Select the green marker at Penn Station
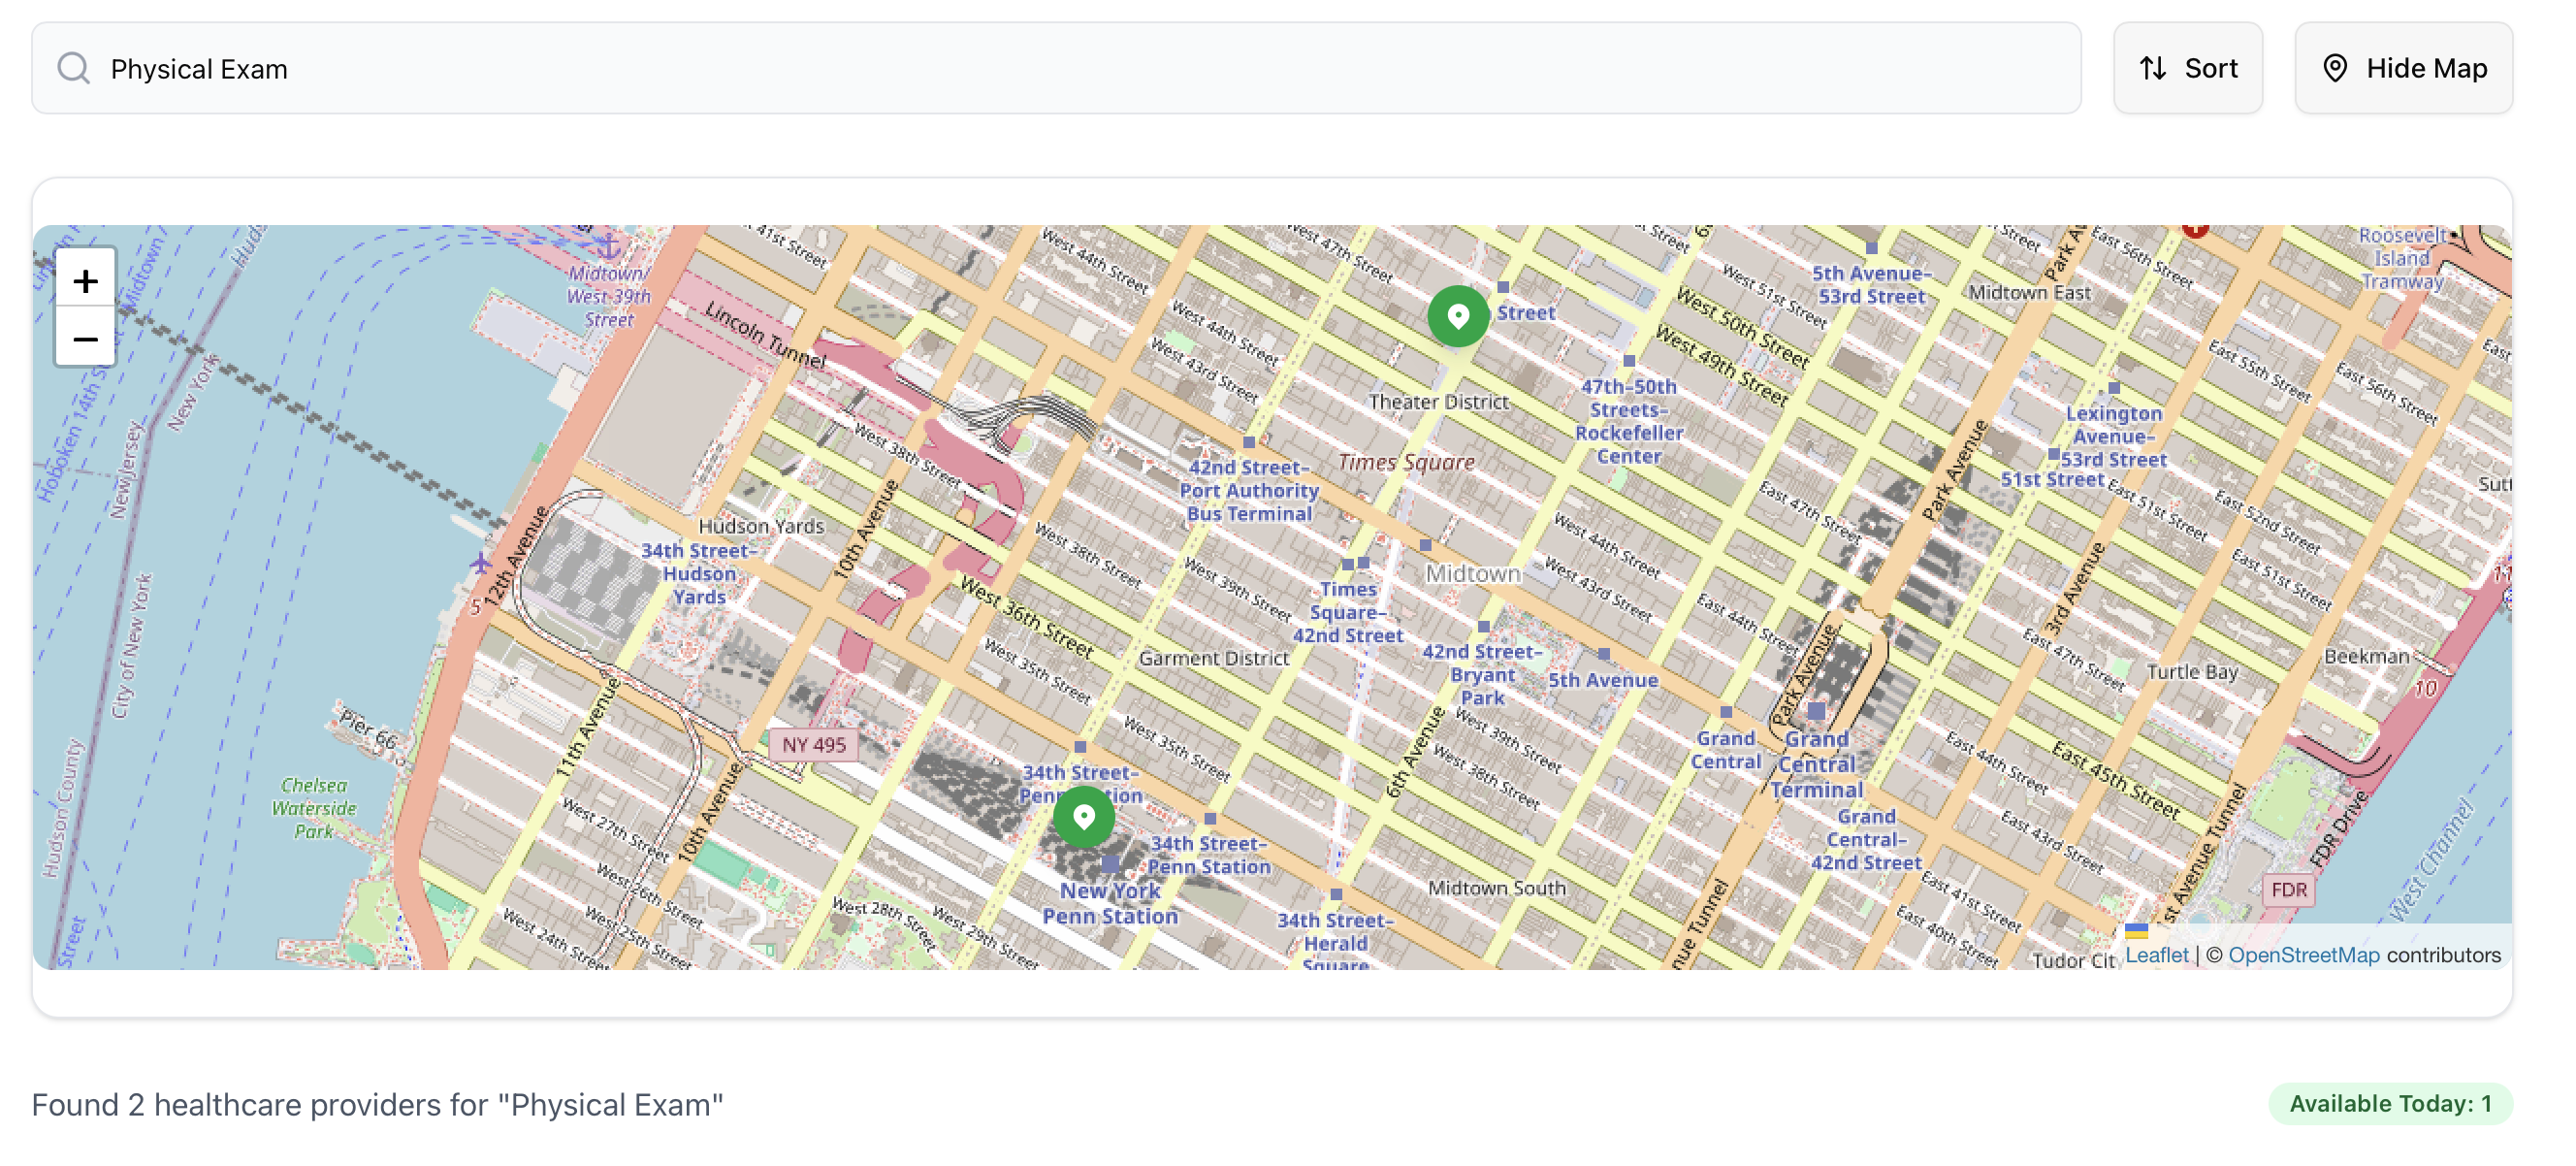The height and width of the screenshot is (1166, 2576). click(1083, 817)
